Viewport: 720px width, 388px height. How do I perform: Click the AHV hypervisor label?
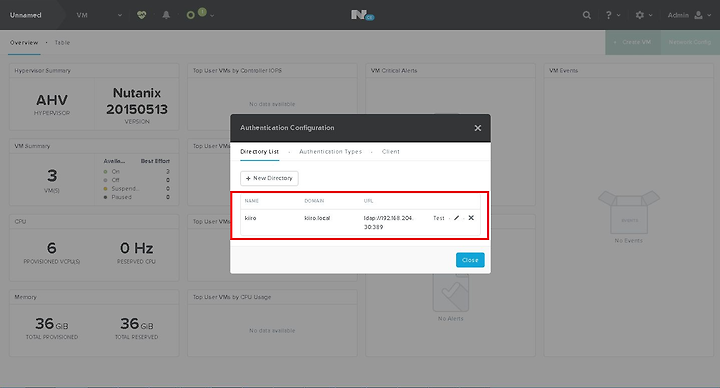(52, 100)
